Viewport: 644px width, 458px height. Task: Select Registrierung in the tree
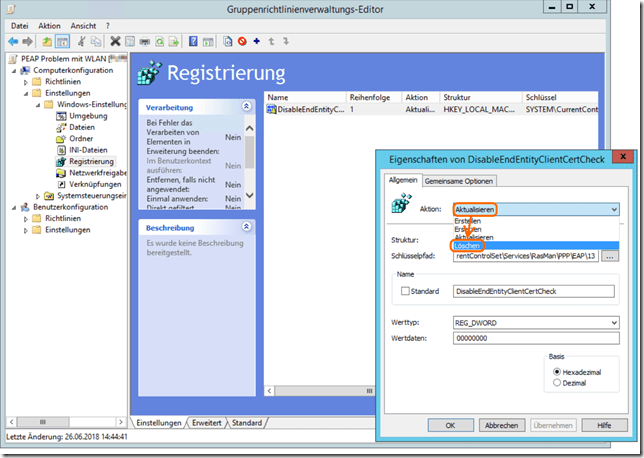(91, 161)
